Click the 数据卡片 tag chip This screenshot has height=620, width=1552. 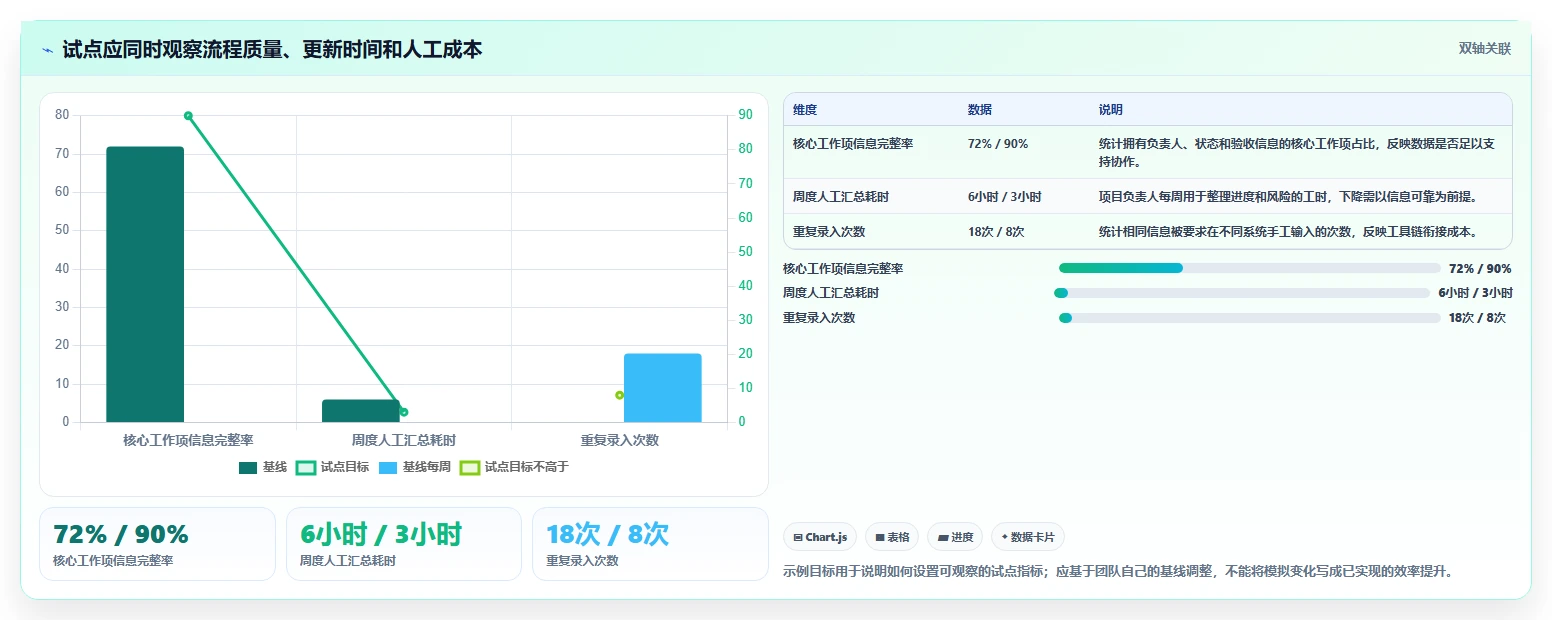click(1028, 537)
